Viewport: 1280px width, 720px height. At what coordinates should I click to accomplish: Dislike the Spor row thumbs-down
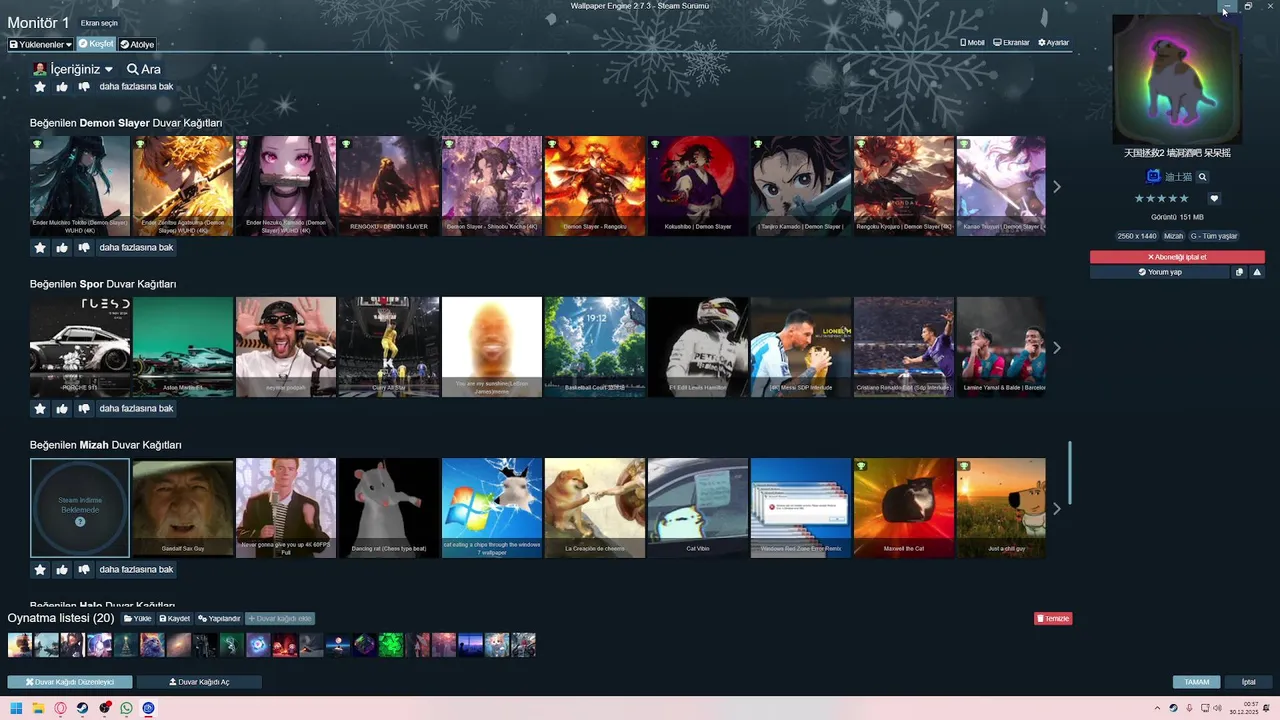[x=84, y=409]
